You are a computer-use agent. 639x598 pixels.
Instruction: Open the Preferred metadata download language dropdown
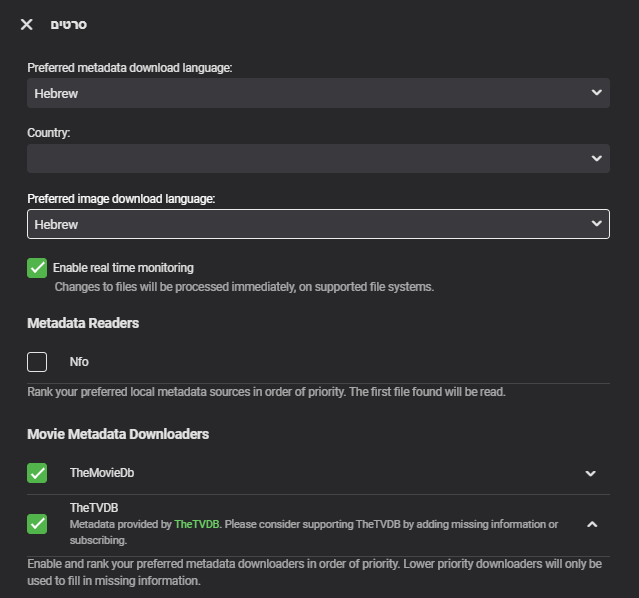click(x=317, y=93)
